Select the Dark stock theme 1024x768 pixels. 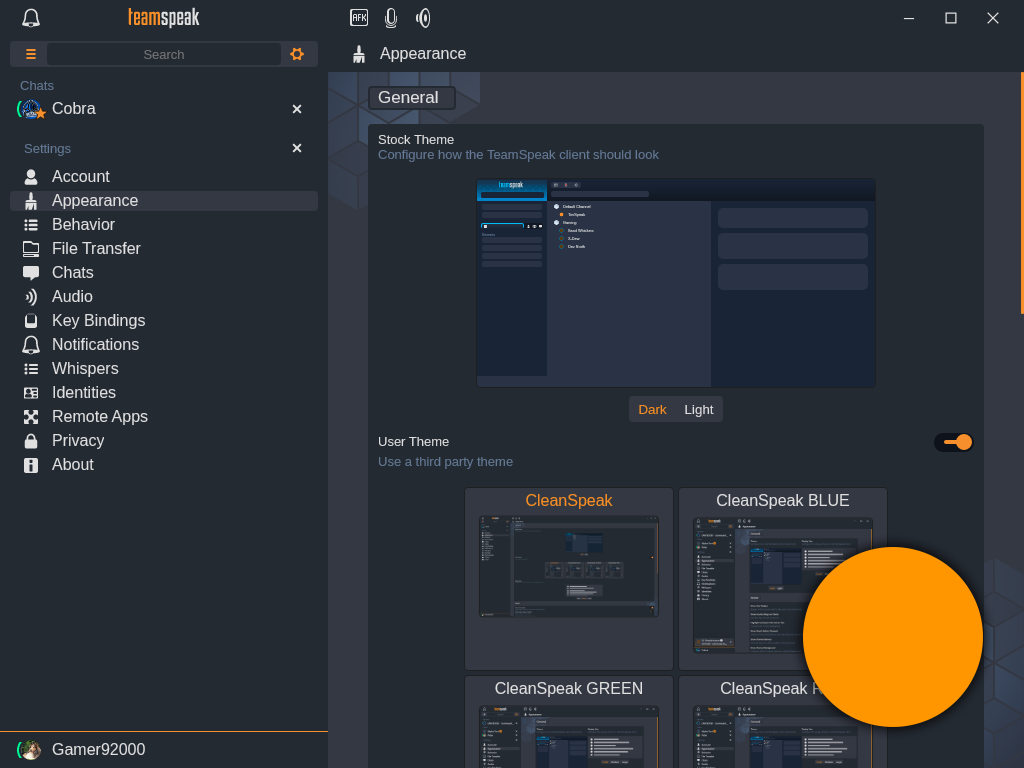[x=652, y=409]
